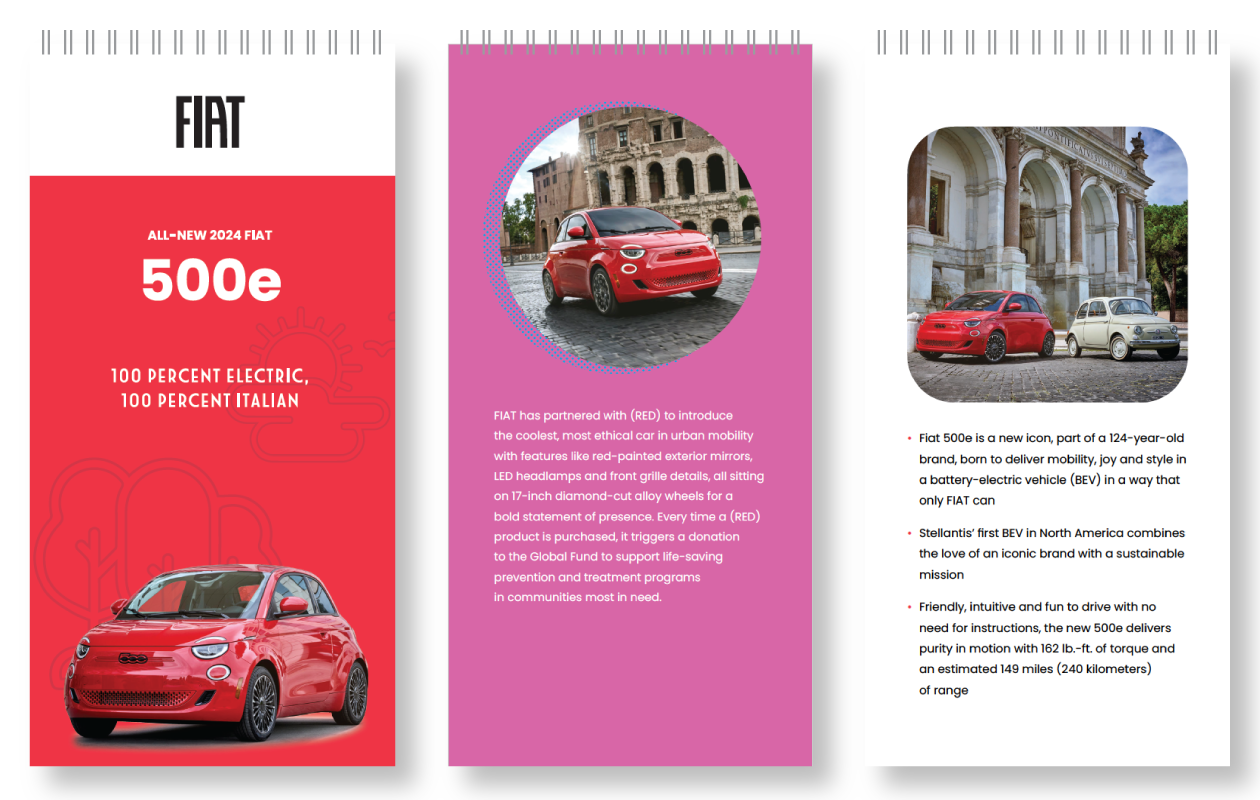Click "purity in motion with 162 lb.-ft. of torque and"
The image size is (1260, 800).
point(1047,648)
